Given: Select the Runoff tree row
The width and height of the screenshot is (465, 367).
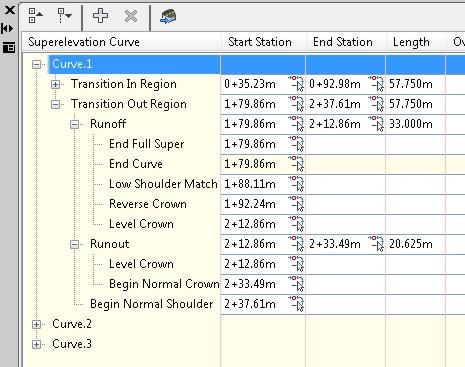Looking at the screenshot, I should [x=108, y=124].
